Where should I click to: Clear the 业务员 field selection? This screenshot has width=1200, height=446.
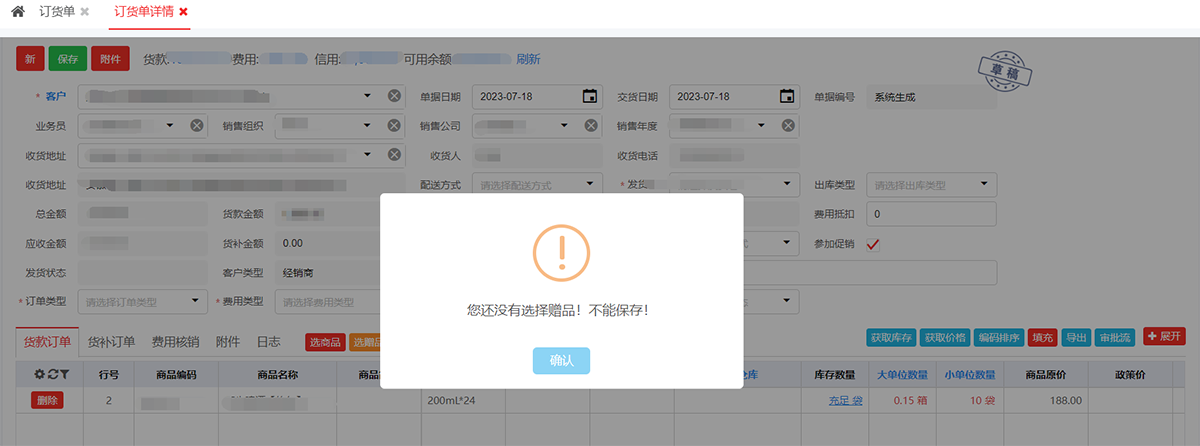tap(197, 125)
